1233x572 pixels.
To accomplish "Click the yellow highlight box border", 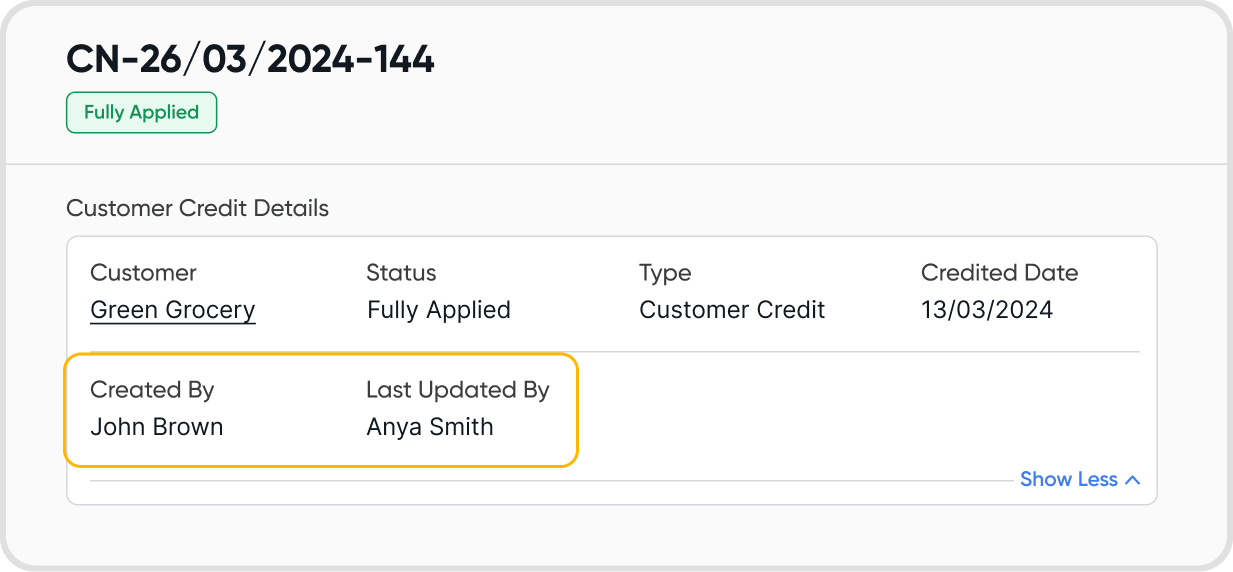I will 578,410.
